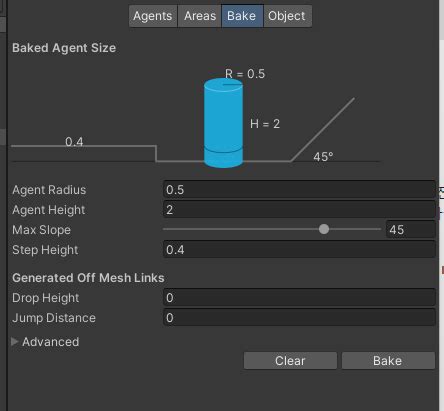The height and width of the screenshot is (411, 444).
Task: Click the Generated Off Mesh Links heading
Action: pyautogui.click(x=88, y=278)
